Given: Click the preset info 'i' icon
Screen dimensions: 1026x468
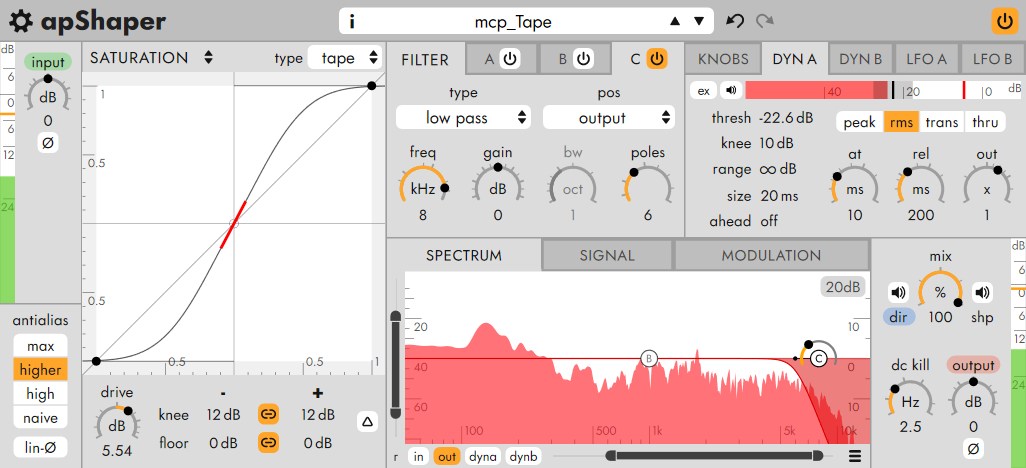Looking at the screenshot, I should [x=352, y=21].
